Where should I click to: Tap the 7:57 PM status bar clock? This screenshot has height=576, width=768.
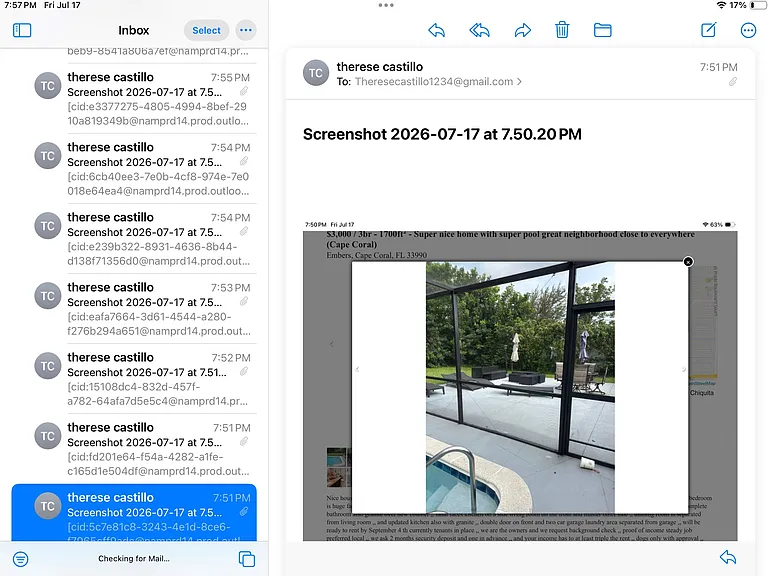[x=20, y=5]
